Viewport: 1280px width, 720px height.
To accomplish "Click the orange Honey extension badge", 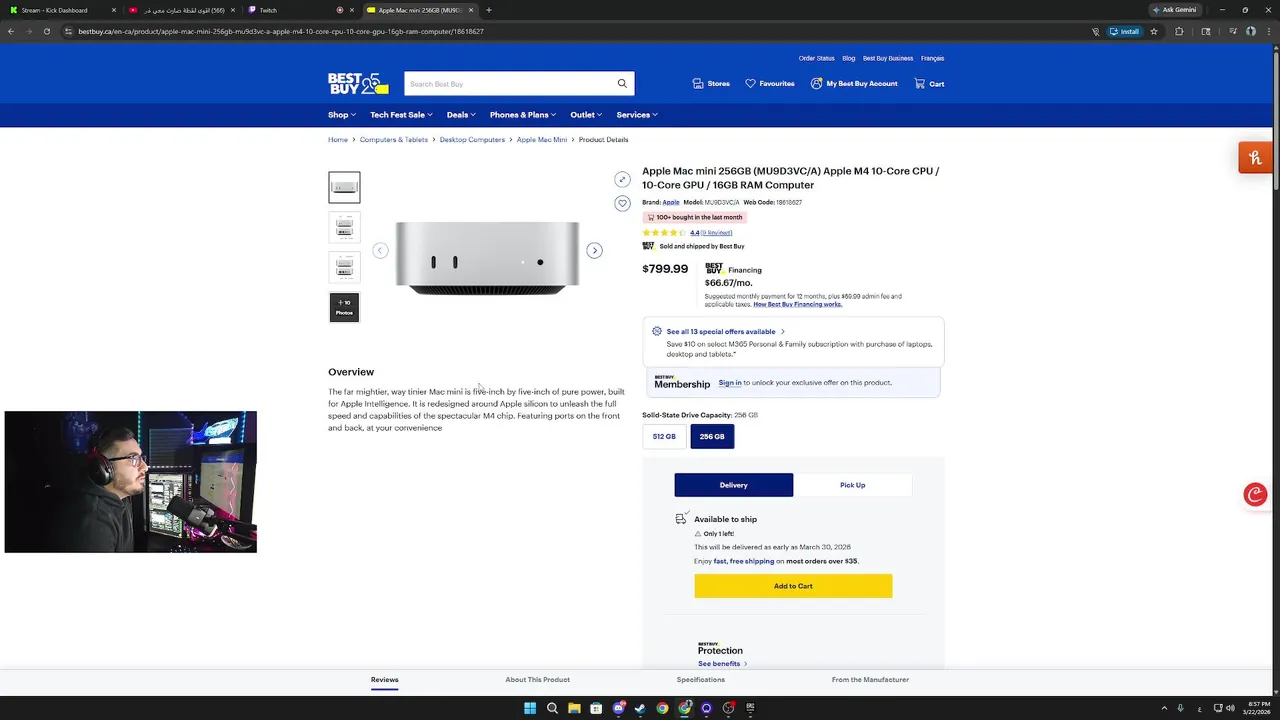I will pos(1255,158).
